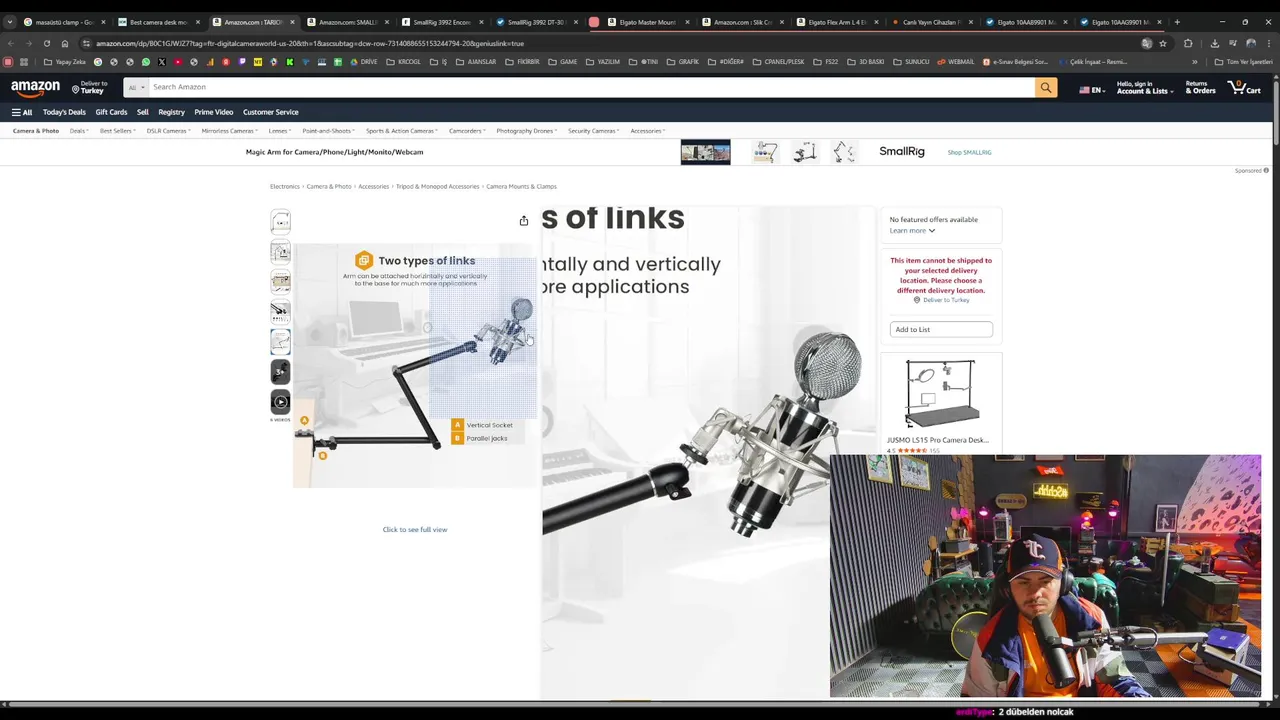The image size is (1280, 720).
Task: Select the first product image thumbnail
Action: point(280,222)
